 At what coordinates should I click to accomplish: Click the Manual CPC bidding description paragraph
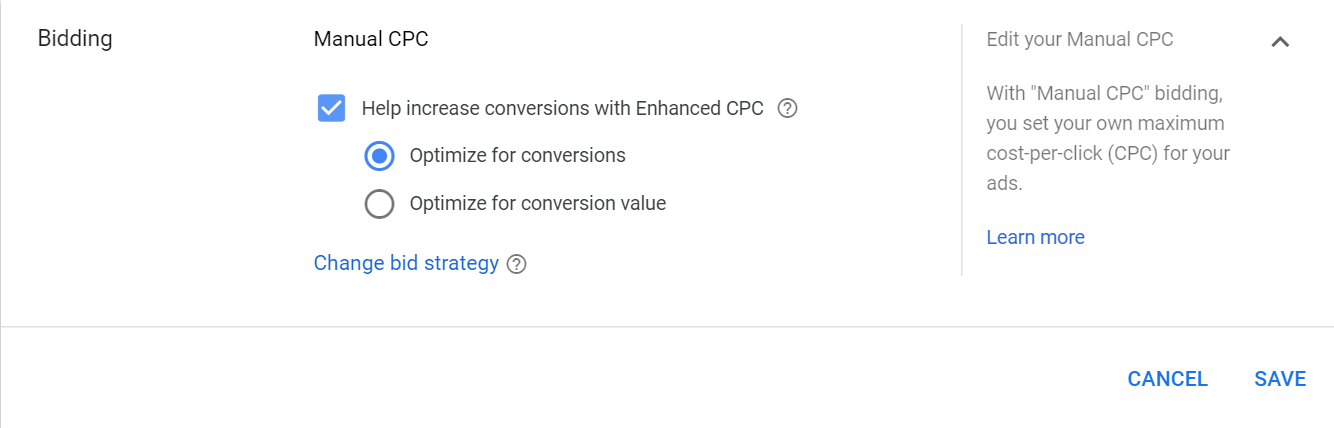[1108, 139]
